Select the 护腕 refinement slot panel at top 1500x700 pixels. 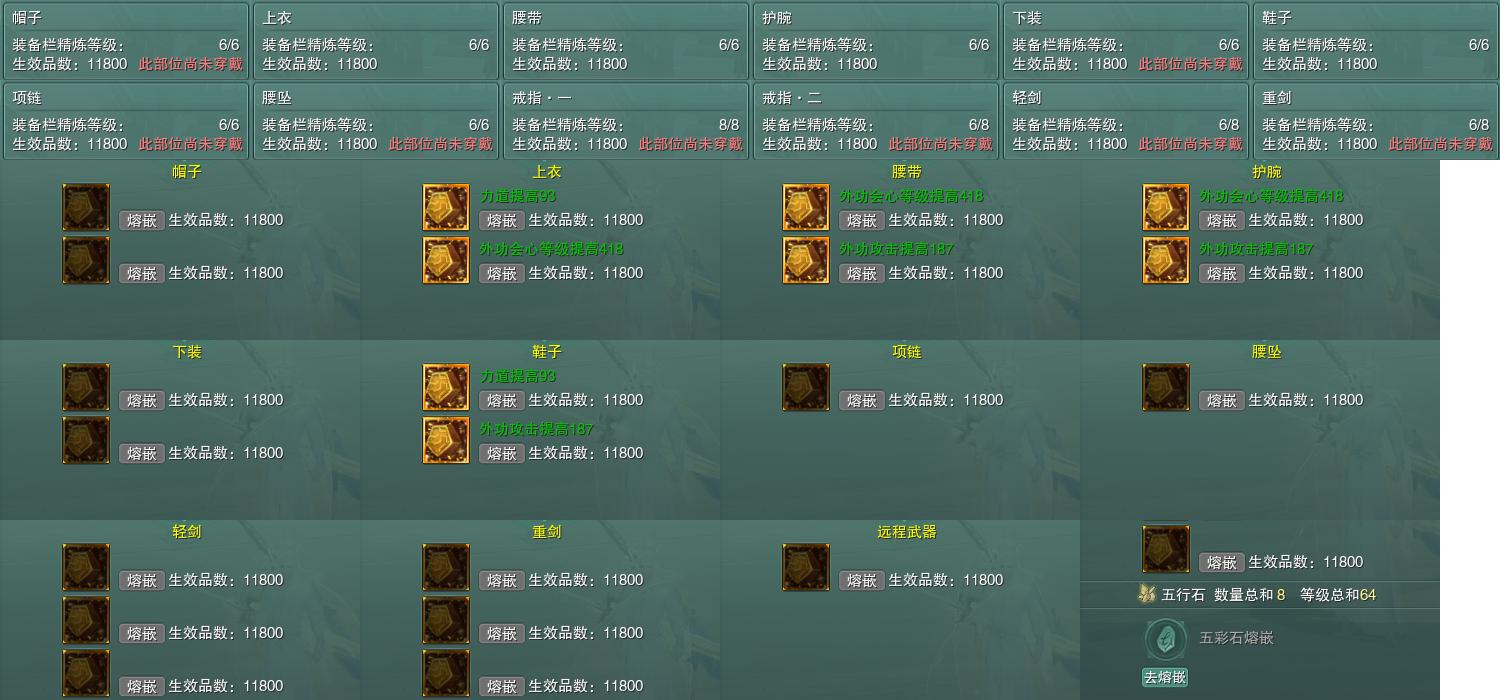876,40
